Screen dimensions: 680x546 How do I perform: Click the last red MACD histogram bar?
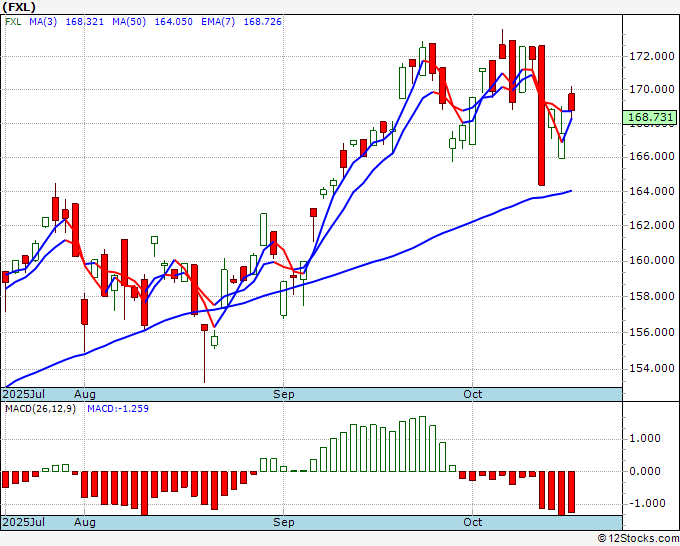tap(572, 492)
